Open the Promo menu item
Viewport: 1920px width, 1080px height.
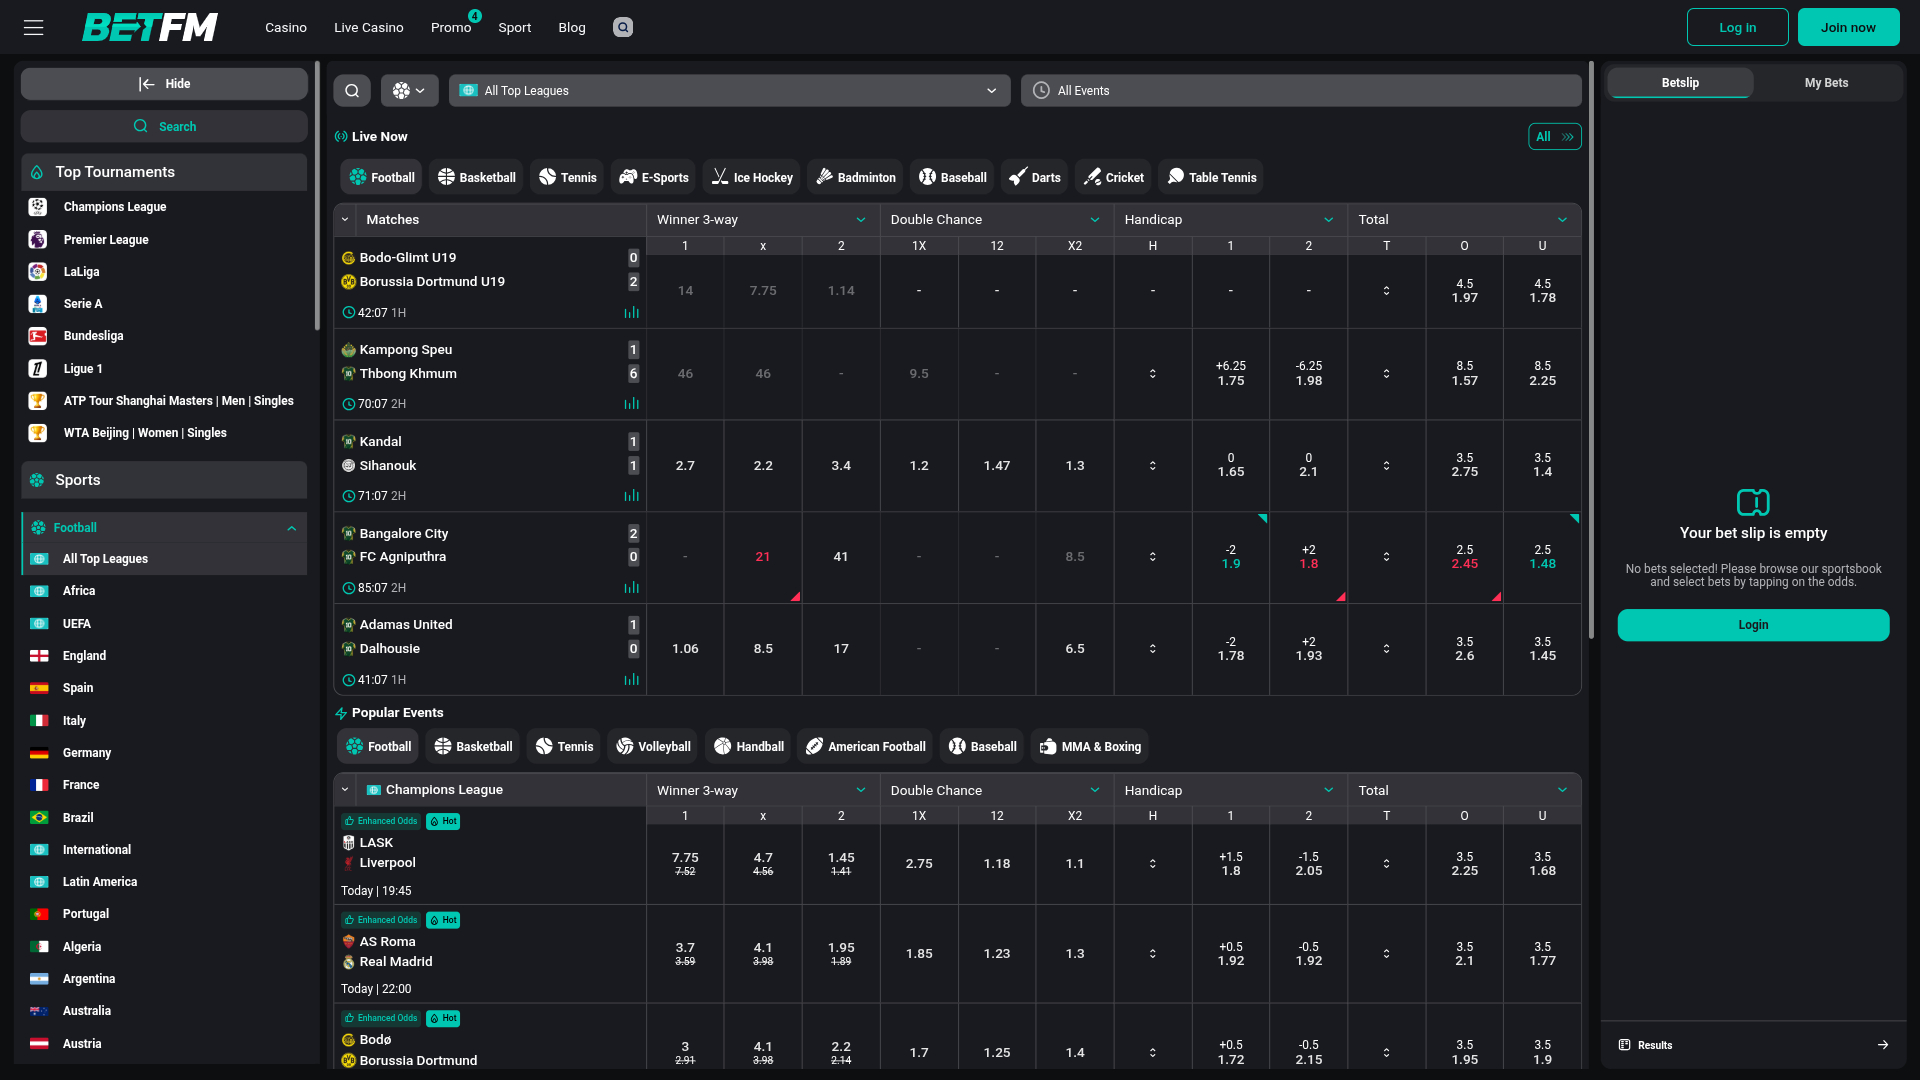point(451,28)
